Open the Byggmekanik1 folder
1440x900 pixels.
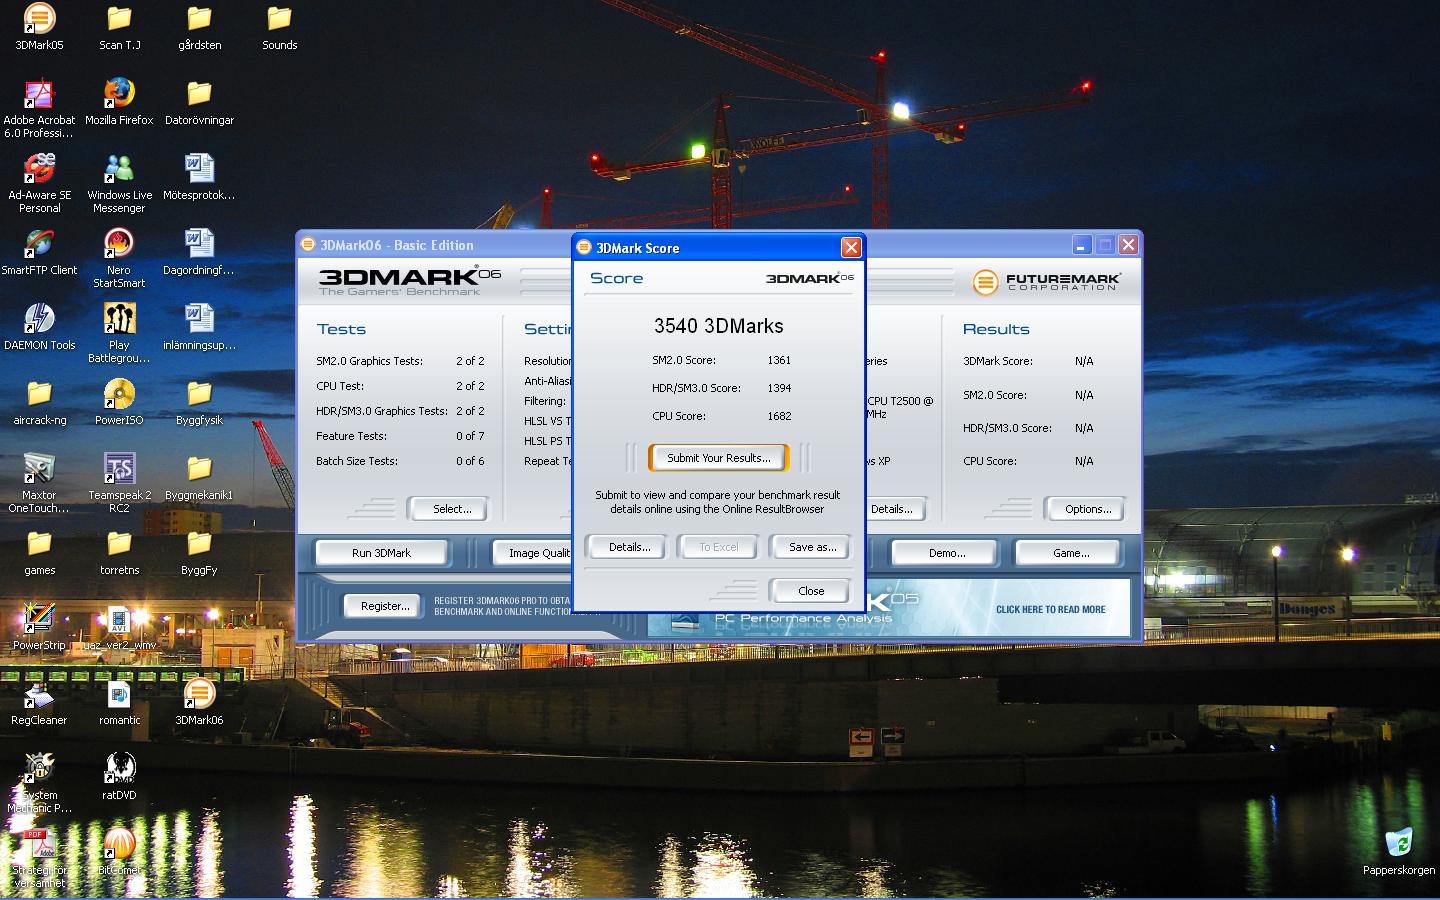199,477
